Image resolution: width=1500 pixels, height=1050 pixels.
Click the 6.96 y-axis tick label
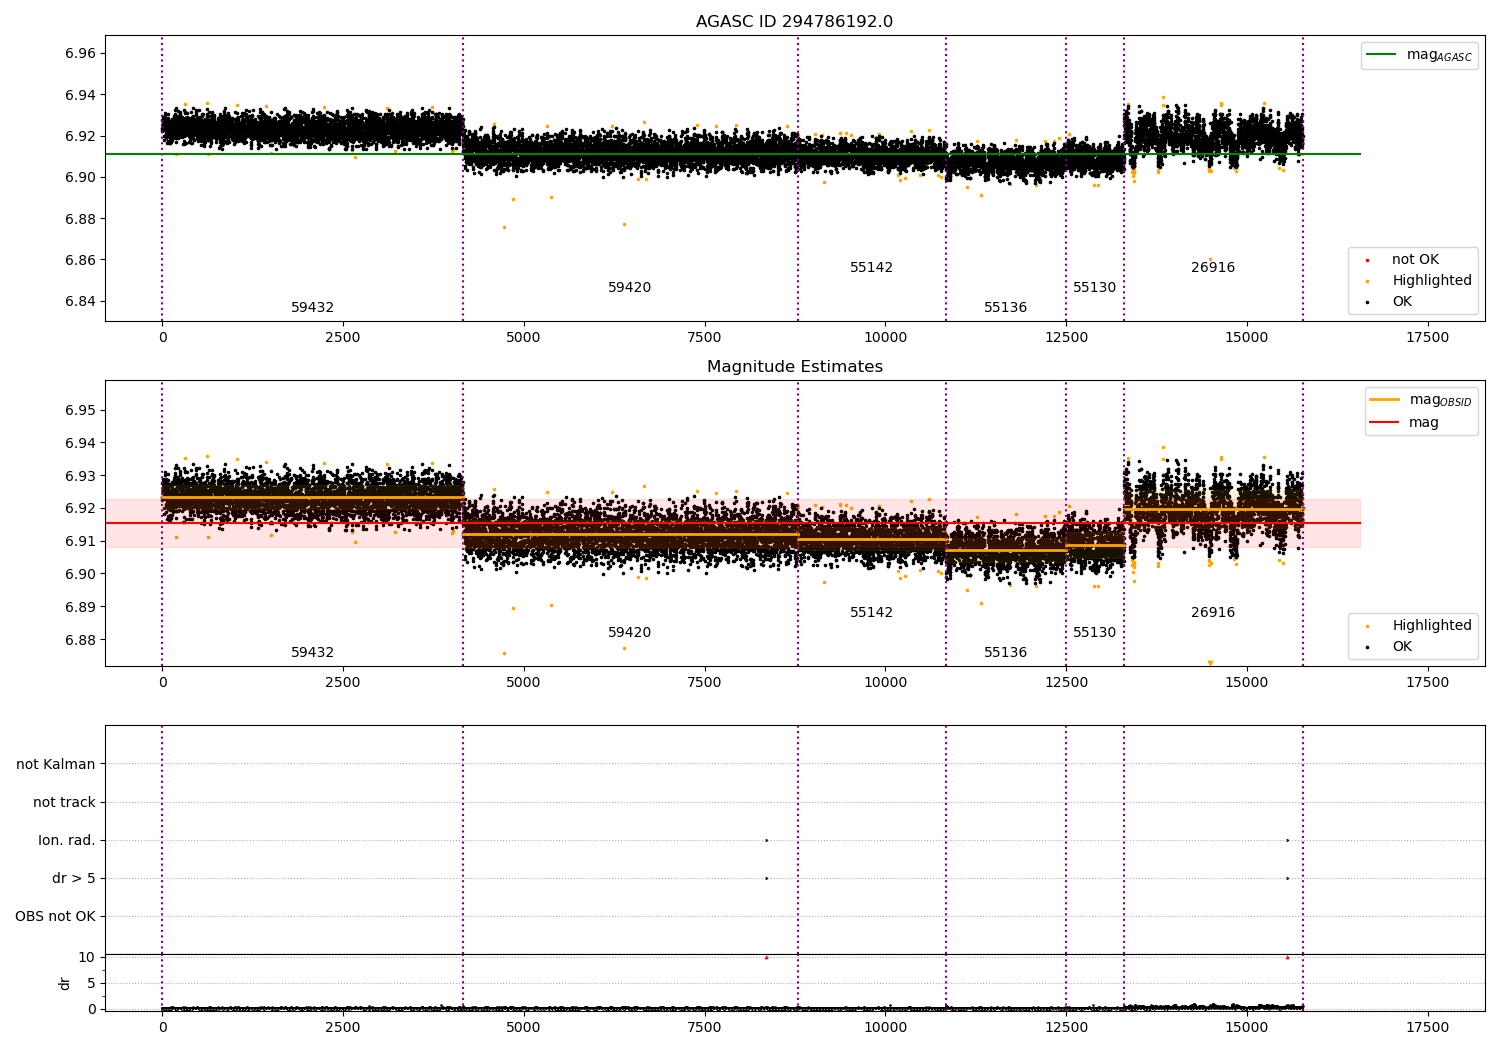tap(80, 53)
